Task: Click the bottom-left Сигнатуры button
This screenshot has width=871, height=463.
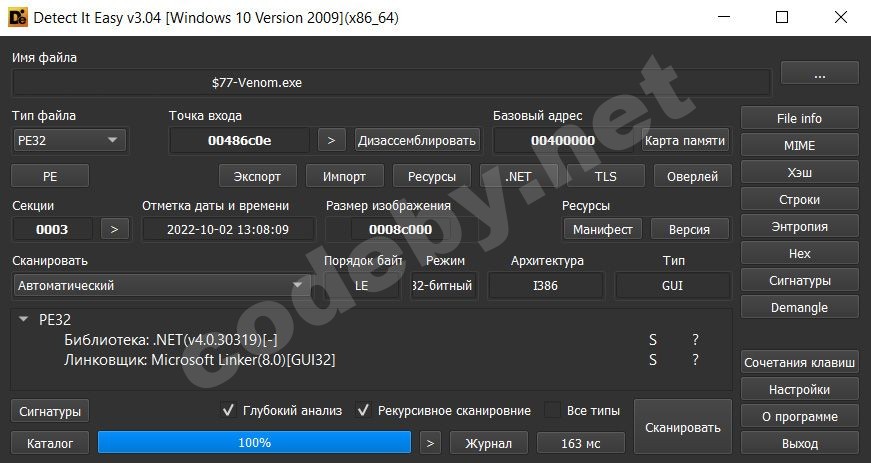Action: coord(50,411)
